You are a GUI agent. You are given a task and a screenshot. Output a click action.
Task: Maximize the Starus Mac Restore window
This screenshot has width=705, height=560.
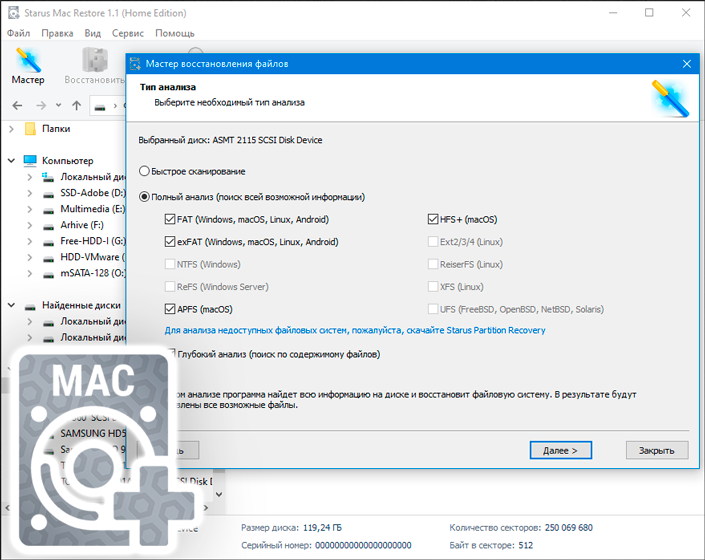pyautogui.click(x=649, y=13)
